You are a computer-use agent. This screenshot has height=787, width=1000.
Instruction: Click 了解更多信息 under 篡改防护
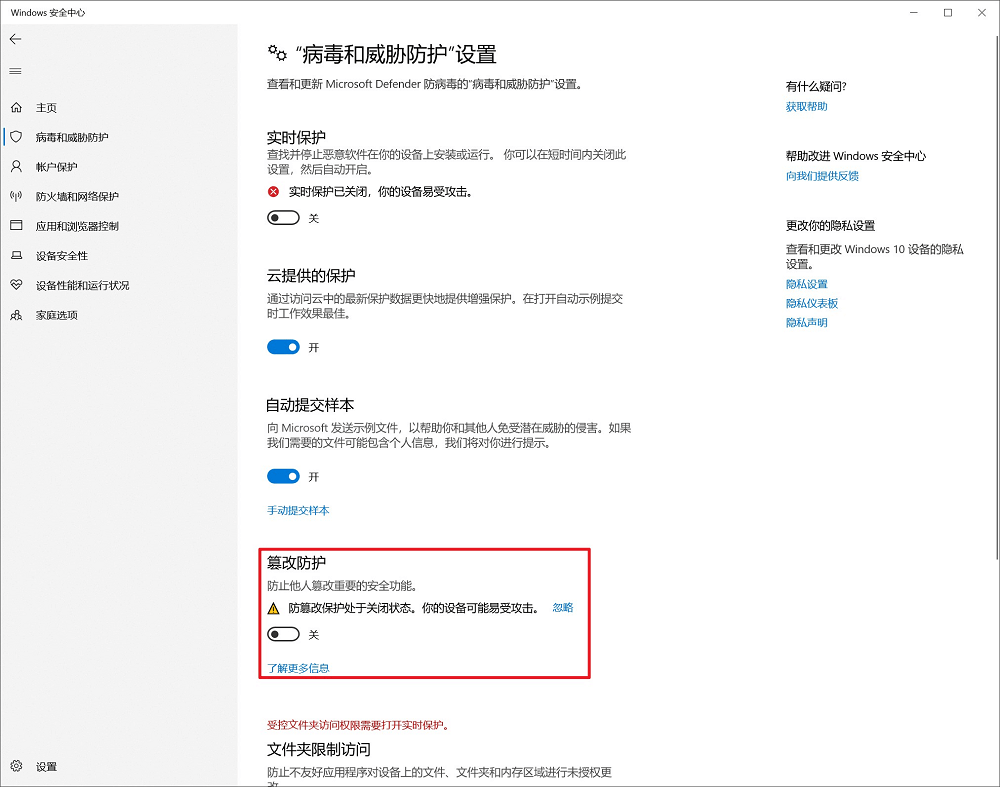(297, 667)
